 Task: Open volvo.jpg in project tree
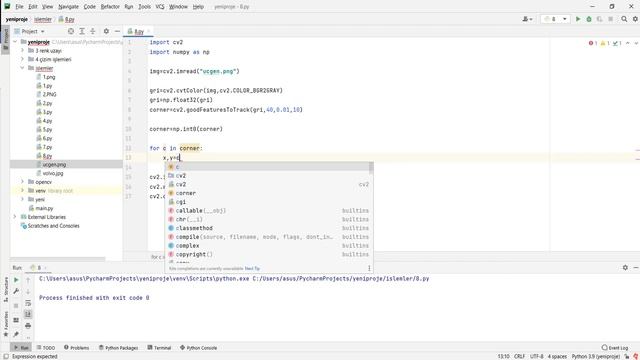click(53, 173)
